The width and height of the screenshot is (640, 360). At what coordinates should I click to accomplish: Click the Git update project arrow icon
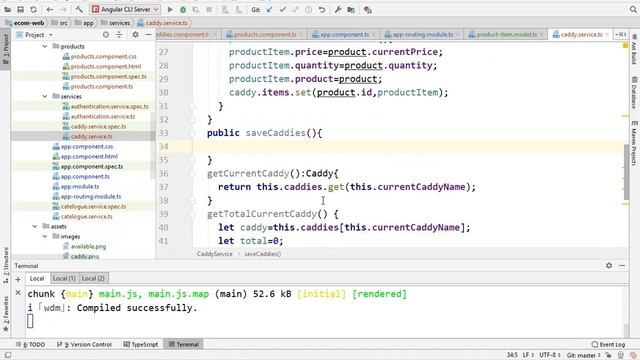tap(269, 9)
